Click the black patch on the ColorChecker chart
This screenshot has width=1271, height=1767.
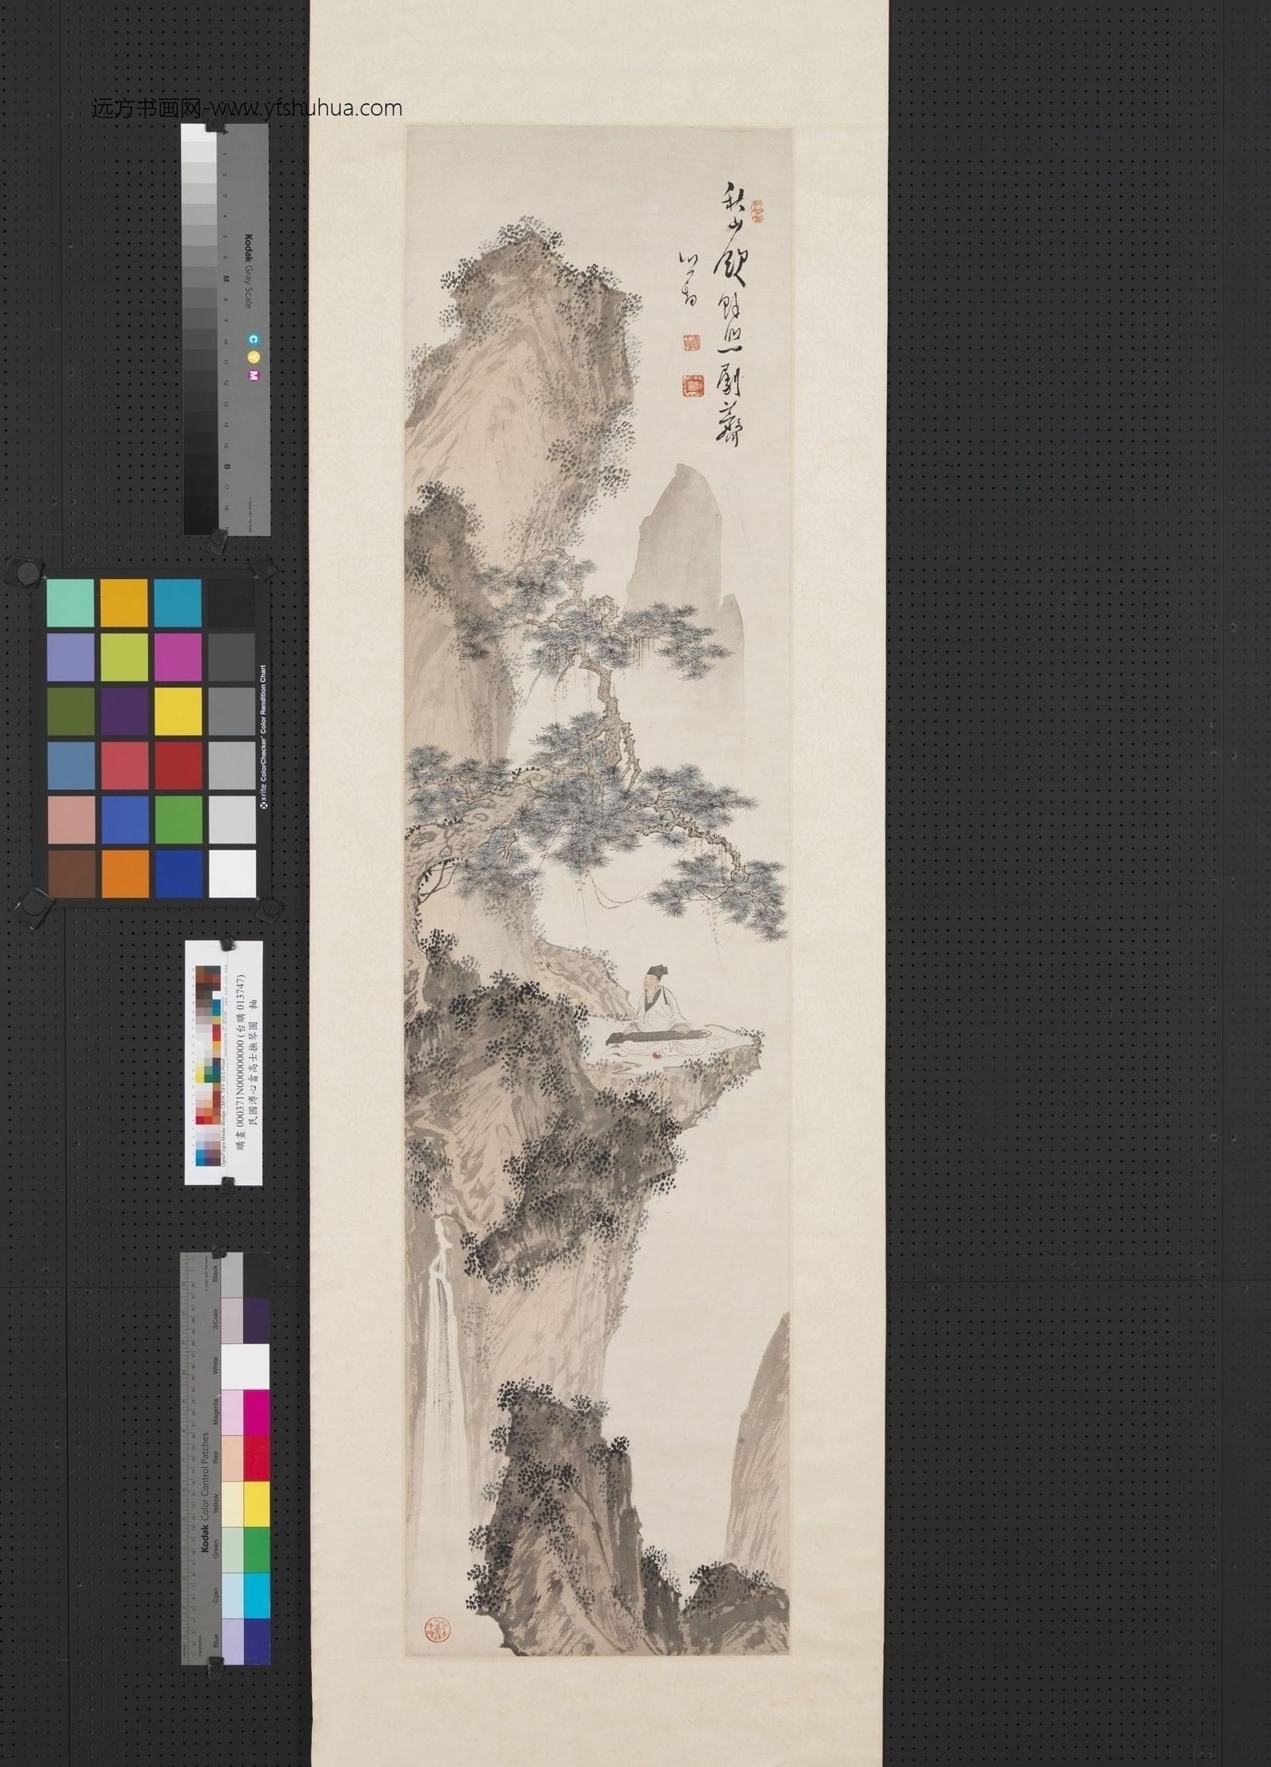point(232,604)
